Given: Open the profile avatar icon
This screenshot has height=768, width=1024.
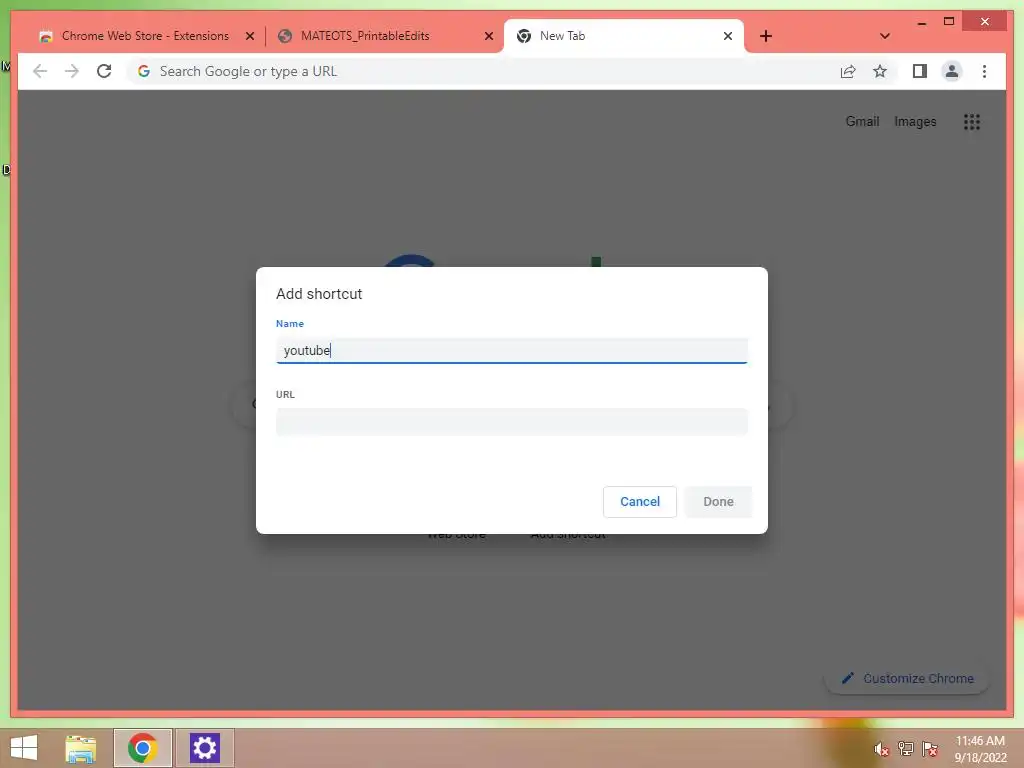Looking at the screenshot, I should pos(952,71).
